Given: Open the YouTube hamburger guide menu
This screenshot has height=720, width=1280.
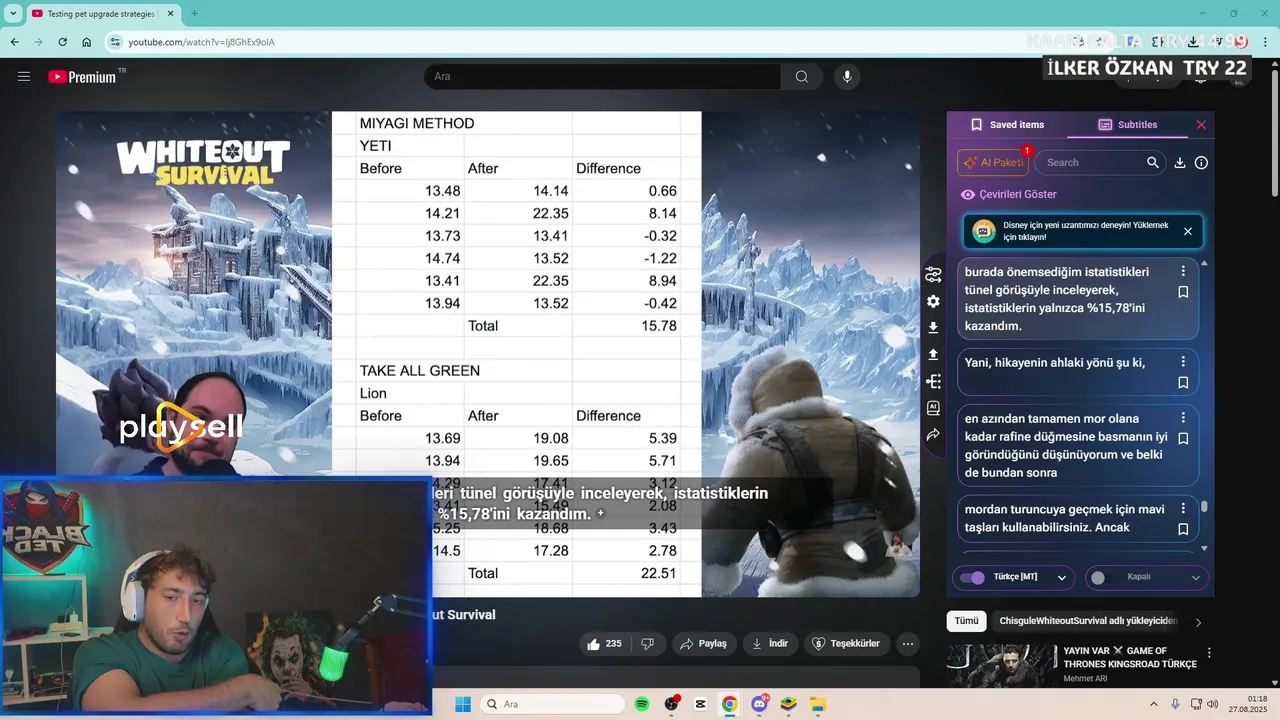Looking at the screenshot, I should pyautogui.click(x=24, y=76).
